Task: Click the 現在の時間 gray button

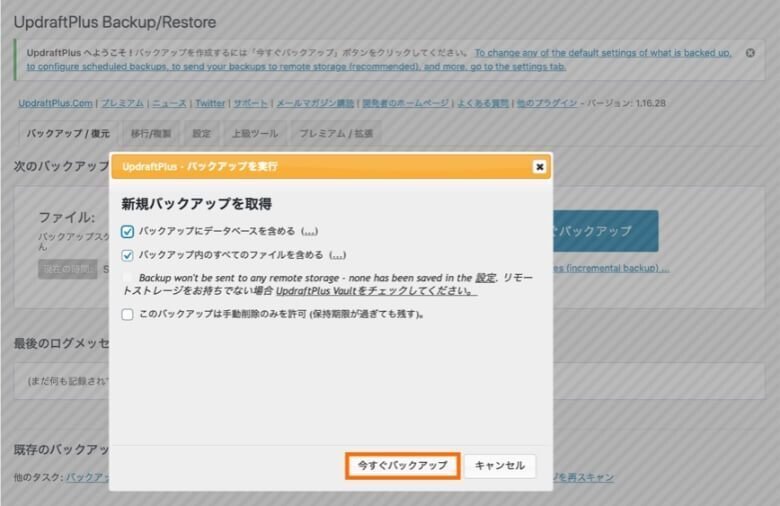Action: [x=68, y=269]
